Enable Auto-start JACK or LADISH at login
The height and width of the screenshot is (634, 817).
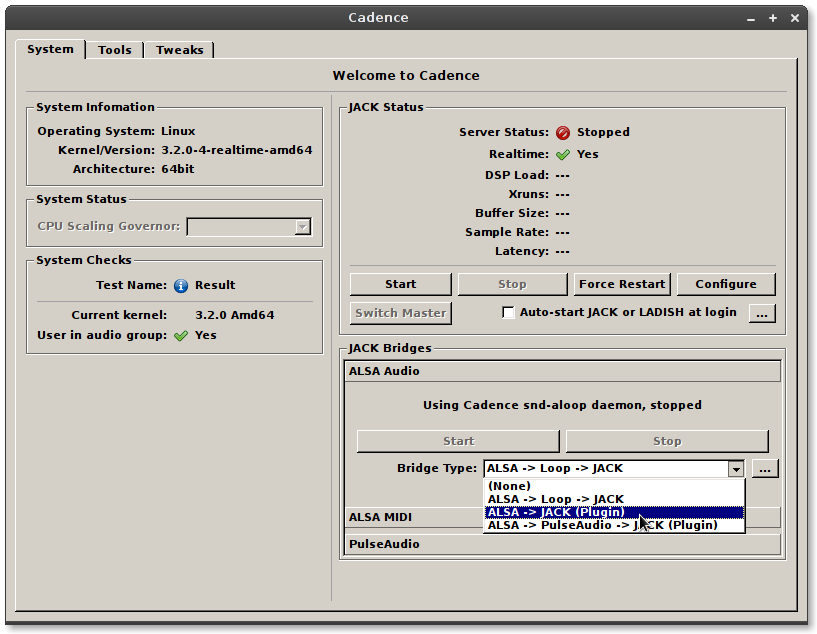(509, 313)
